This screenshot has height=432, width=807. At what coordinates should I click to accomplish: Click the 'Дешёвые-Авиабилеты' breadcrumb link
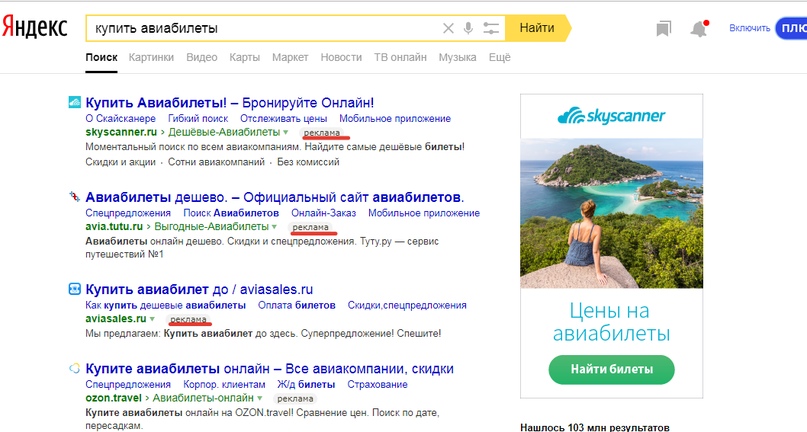pyautogui.click(x=224, y=132)
